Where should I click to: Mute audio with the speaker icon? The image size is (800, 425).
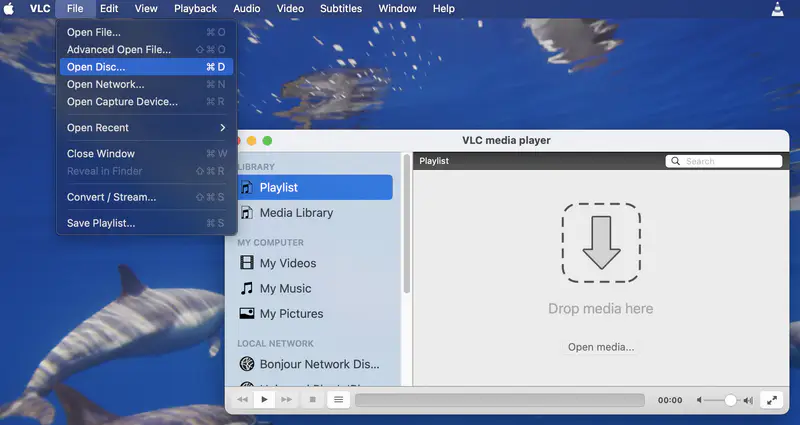[699, 401]
